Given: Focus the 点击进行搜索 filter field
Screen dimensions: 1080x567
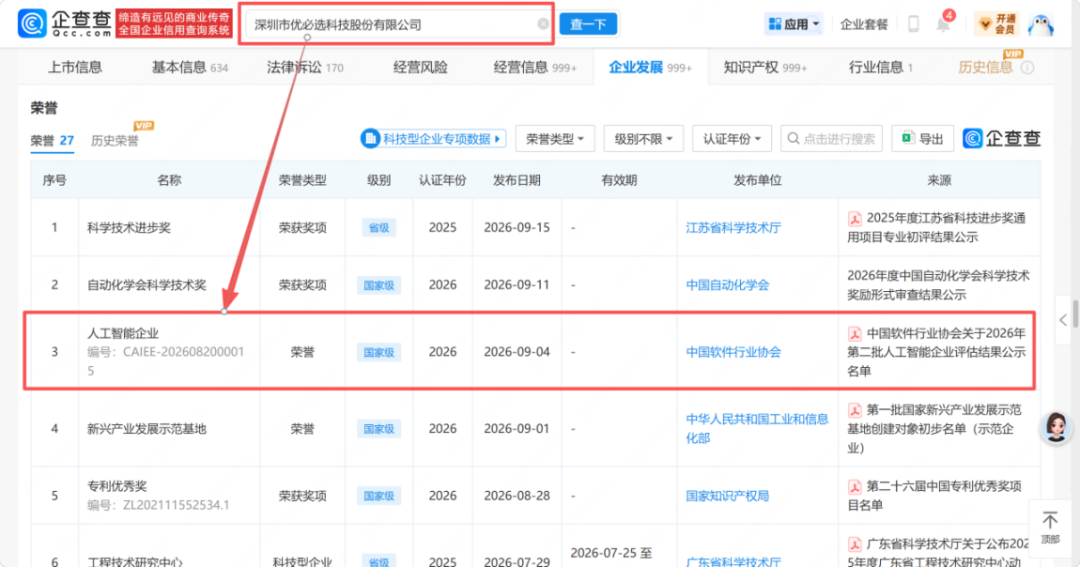Looking at the screenshot, I should coord(832,138).
